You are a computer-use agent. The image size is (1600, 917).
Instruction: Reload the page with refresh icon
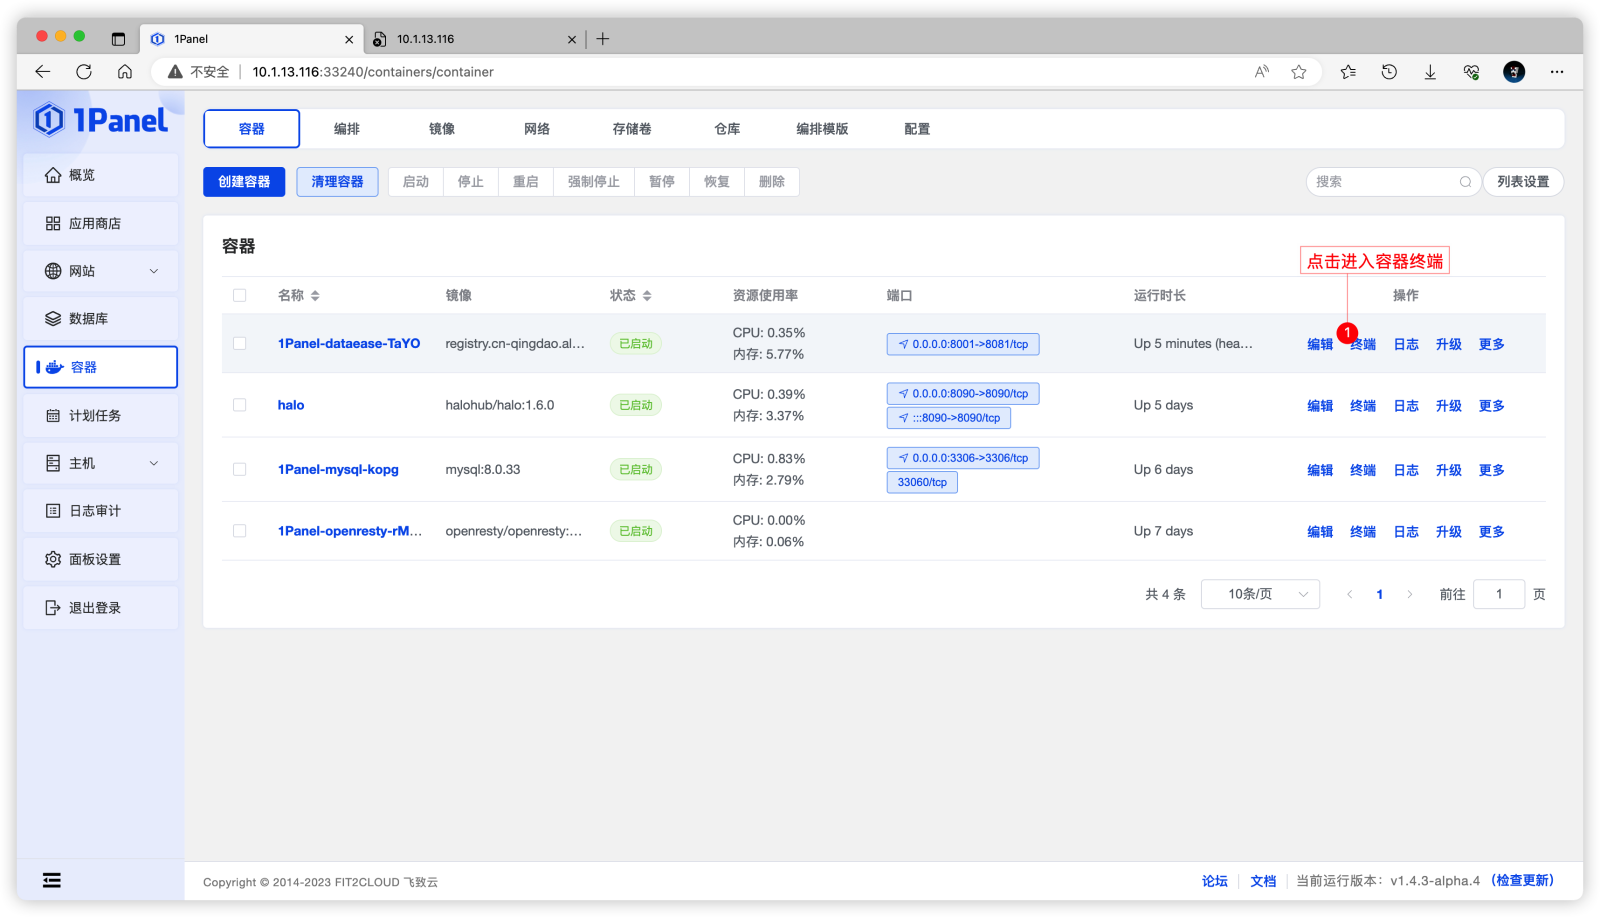[84, 72]
